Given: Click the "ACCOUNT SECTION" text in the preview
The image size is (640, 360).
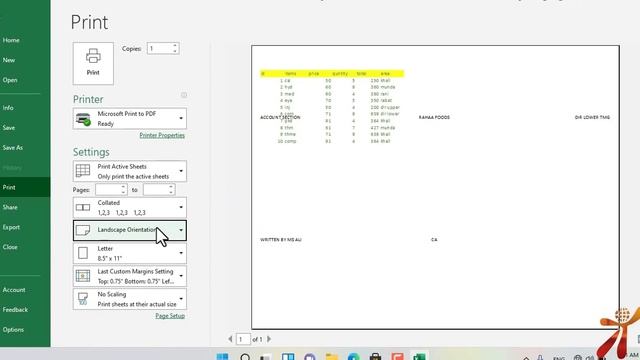Looking at the screenshot, I should pyautogui.click(x=280, y=118).
